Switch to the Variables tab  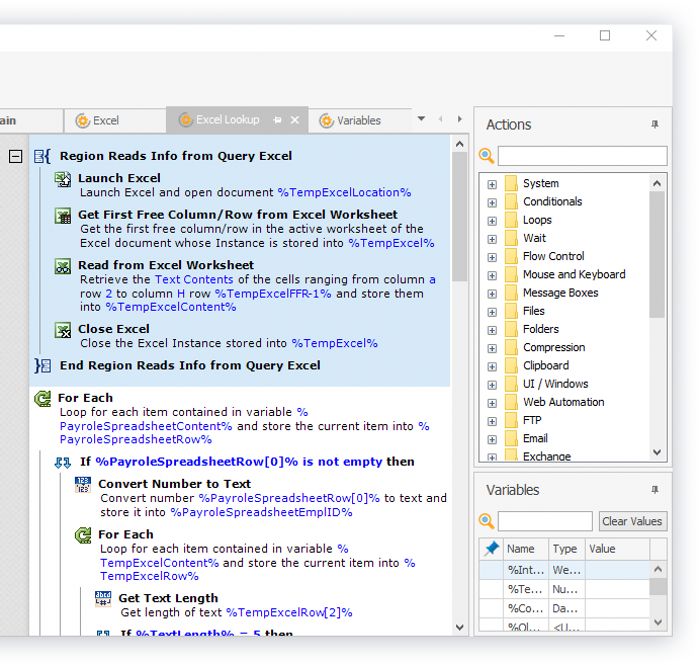click(x=358, y=120)
